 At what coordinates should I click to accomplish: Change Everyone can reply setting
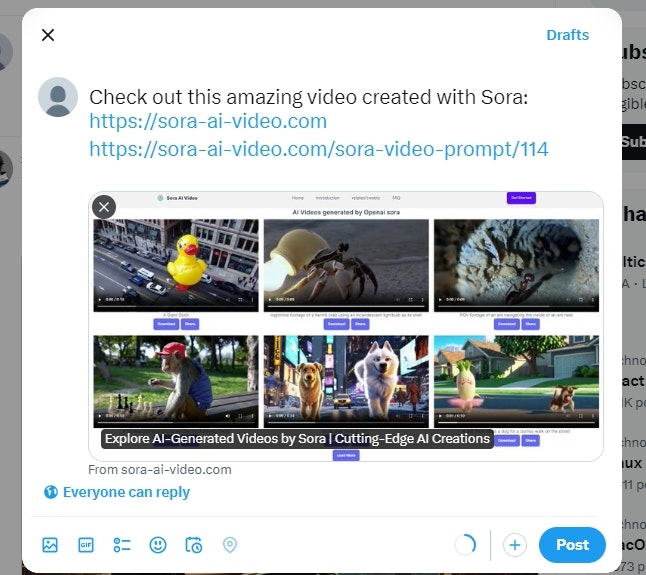(x=117, y=492)
